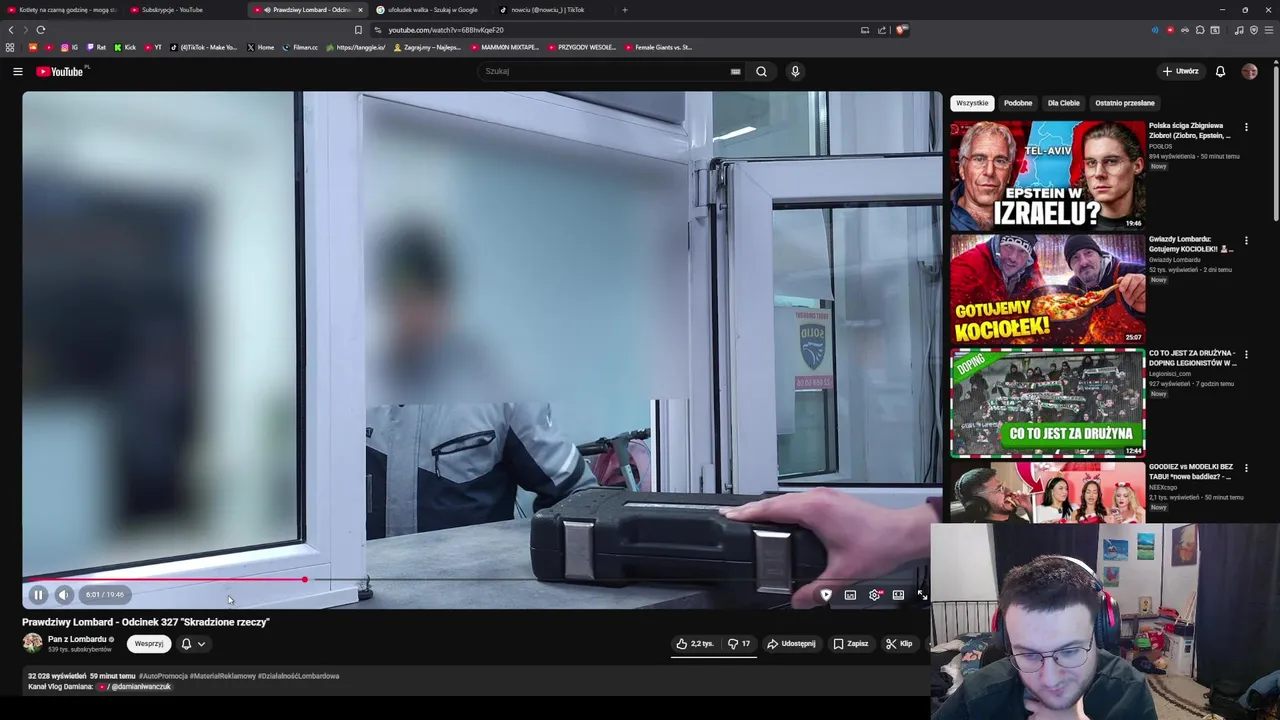The image size is (1280, 720).
Task: Open the Co to jest za drużyna thumbnail
Action: 1047,402
